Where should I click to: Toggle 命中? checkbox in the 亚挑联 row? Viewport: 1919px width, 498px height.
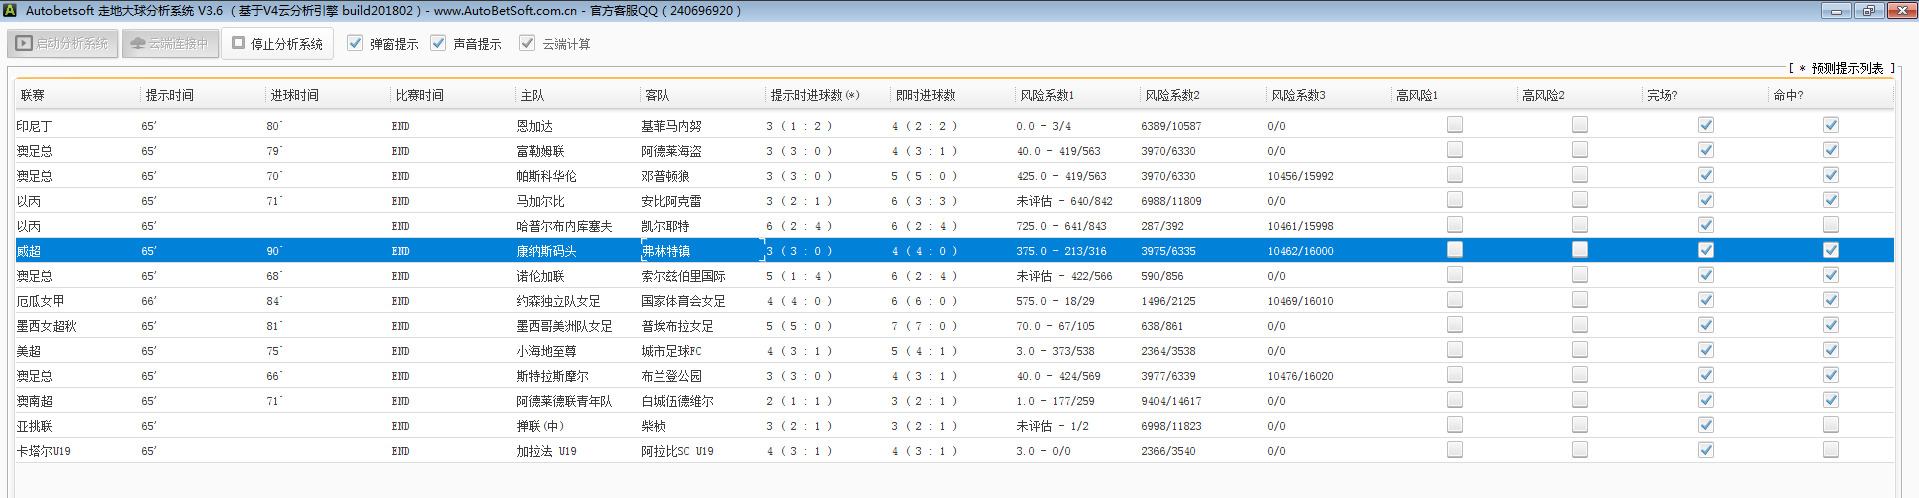1830,425
